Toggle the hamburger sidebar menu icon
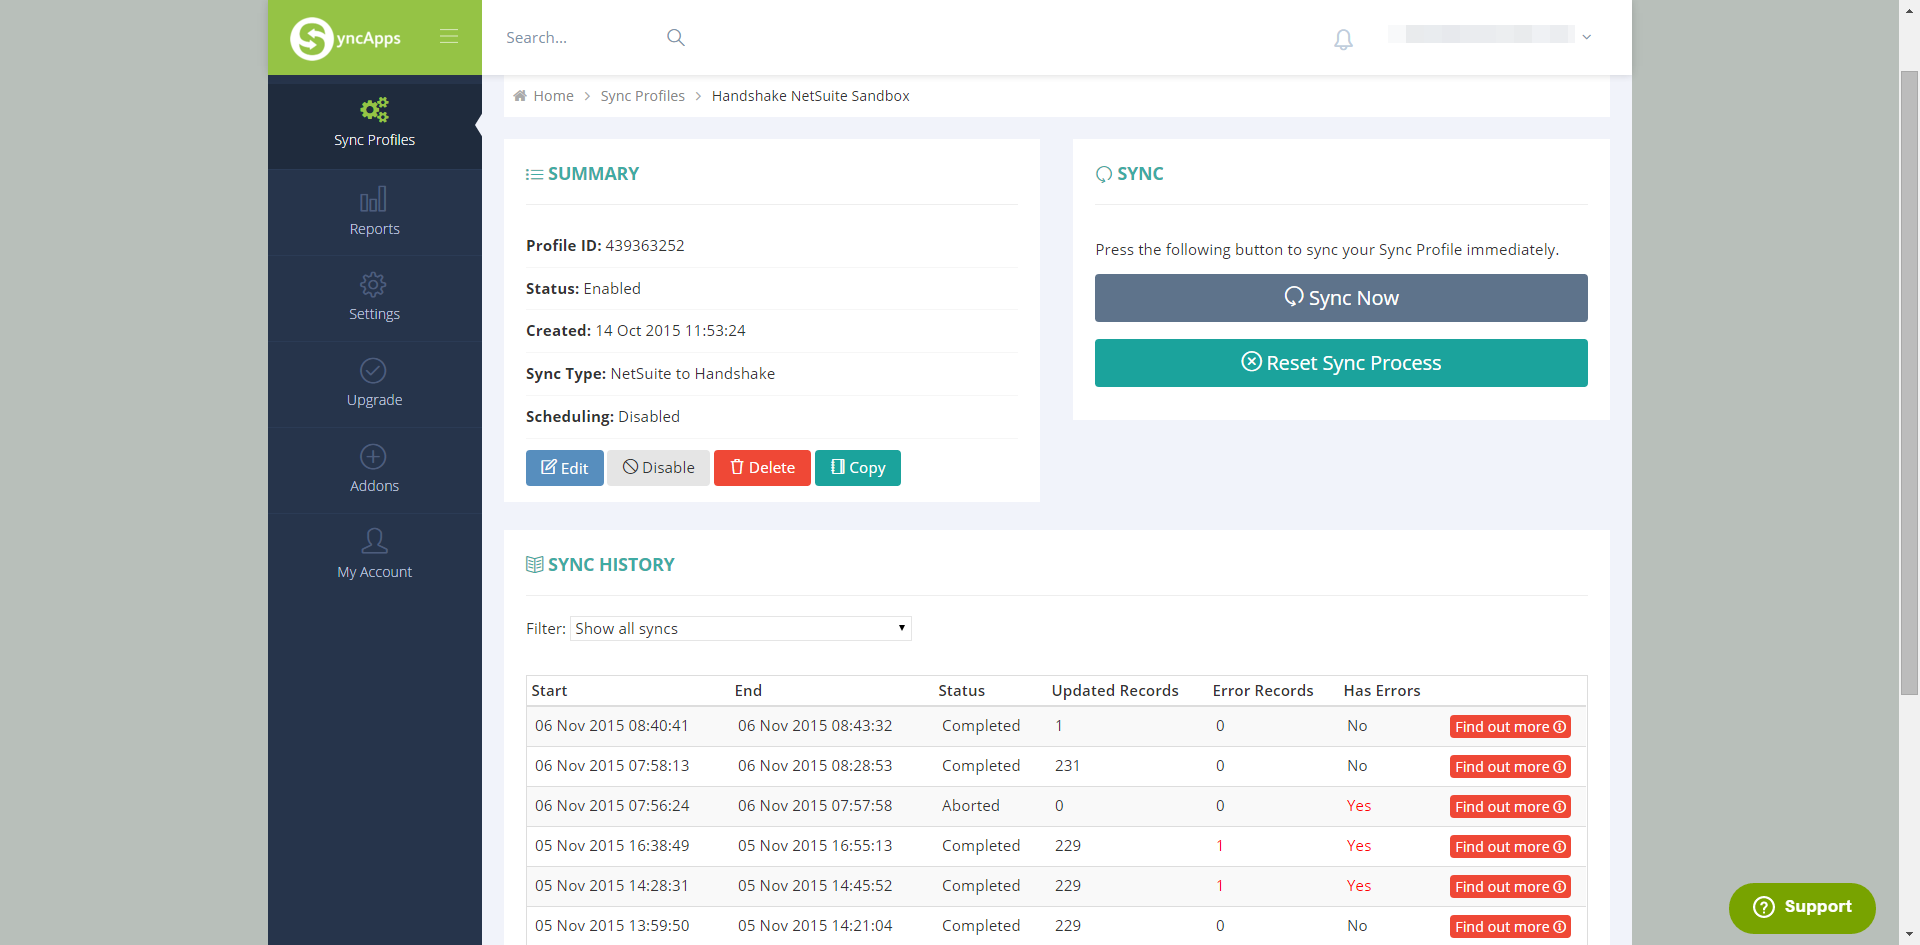Image resolution: width=1920 pixels, height=945 pixels. (449, 37)
